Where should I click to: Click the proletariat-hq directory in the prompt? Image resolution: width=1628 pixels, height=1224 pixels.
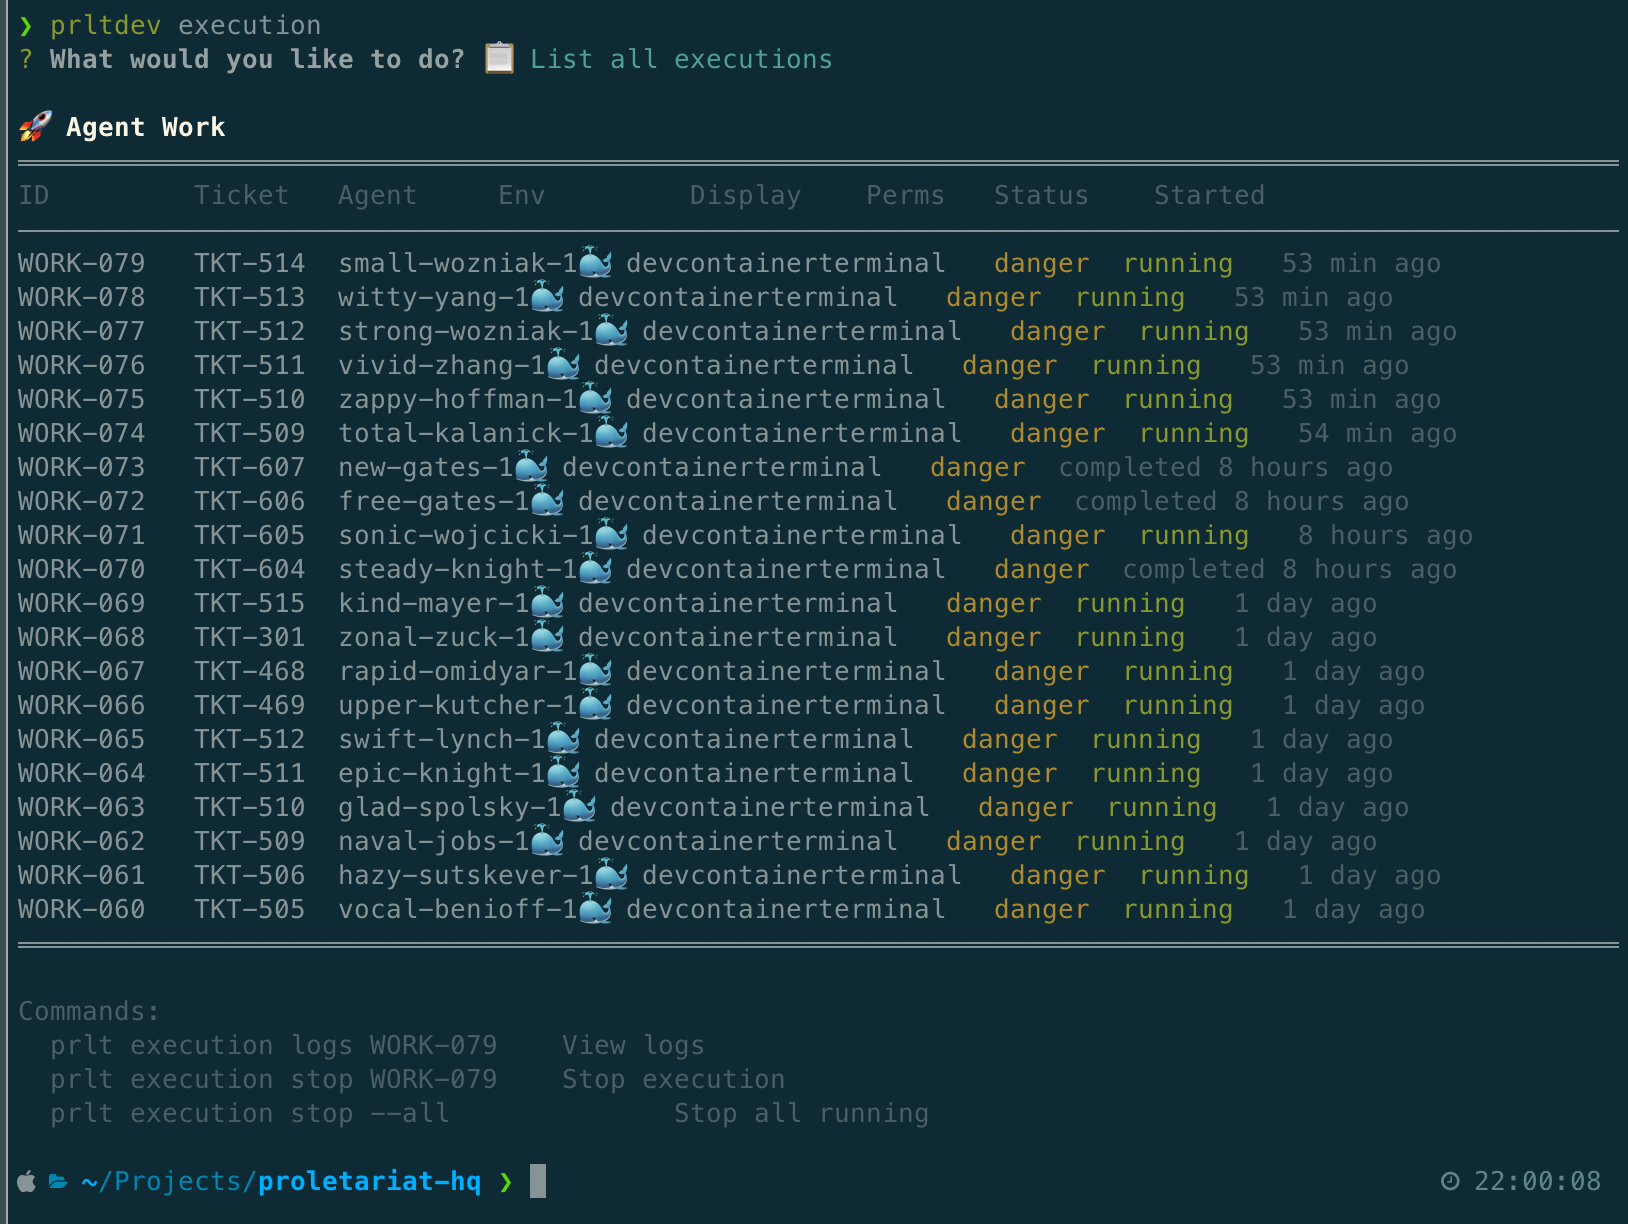pos(369,1181)
